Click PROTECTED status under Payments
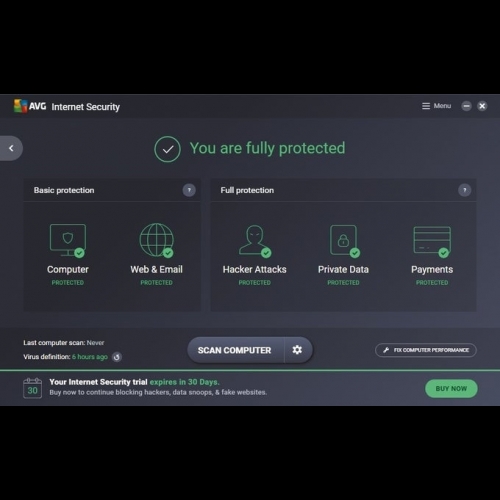 [x=432, y=283]
